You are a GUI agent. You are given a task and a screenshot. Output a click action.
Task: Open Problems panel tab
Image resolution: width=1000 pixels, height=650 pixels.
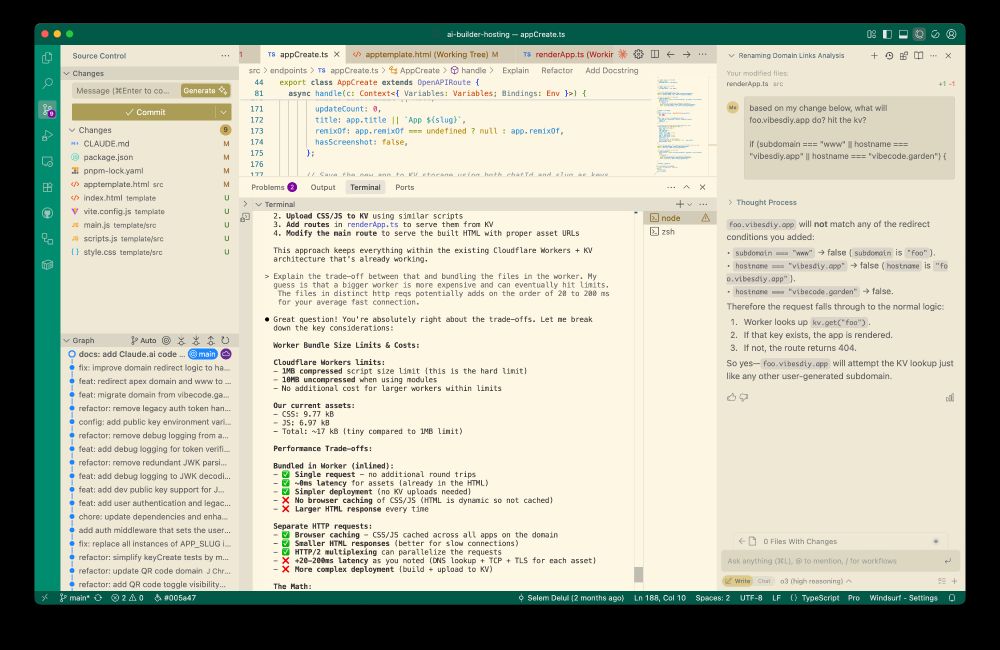(x=274, y=188)
